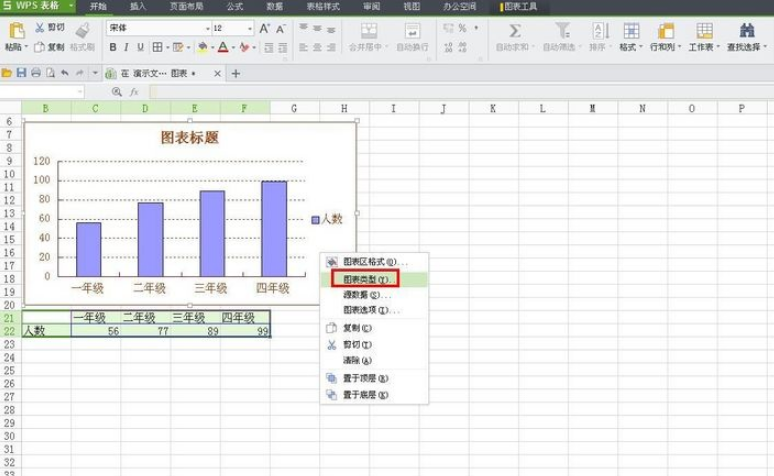Toggle Underline formatting
Image resolution: width=774 pixels, height=476 pixels.
click(140, 47)
